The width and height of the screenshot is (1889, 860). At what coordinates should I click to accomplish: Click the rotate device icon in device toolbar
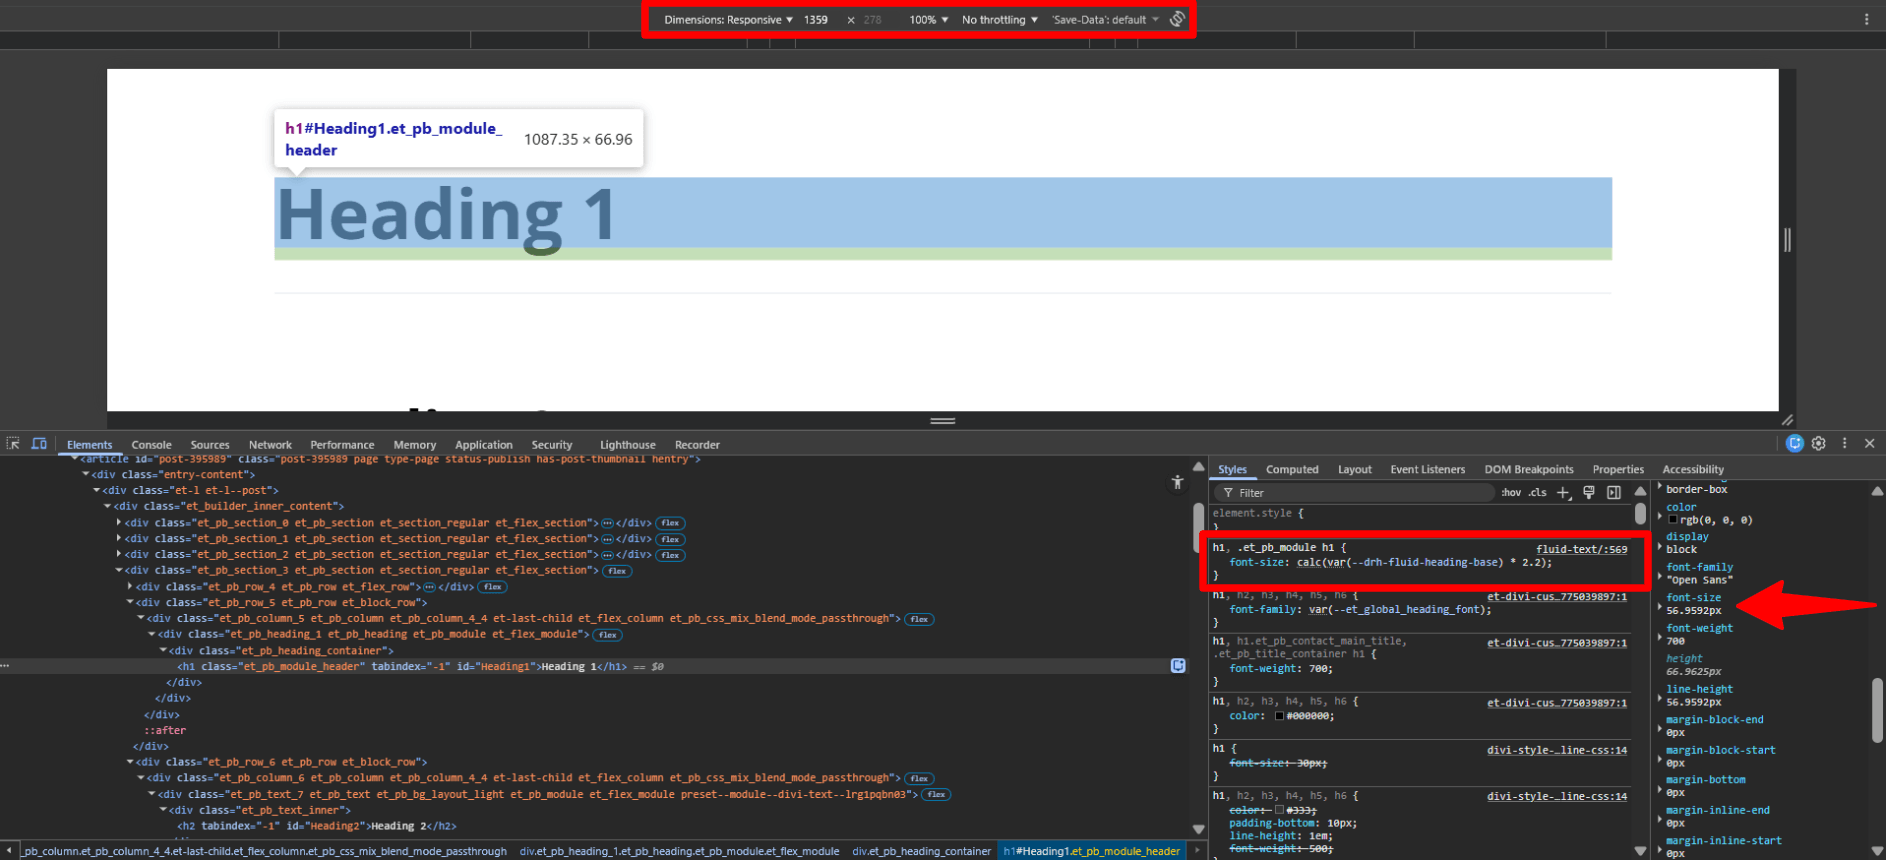[x=1178, y=19]
